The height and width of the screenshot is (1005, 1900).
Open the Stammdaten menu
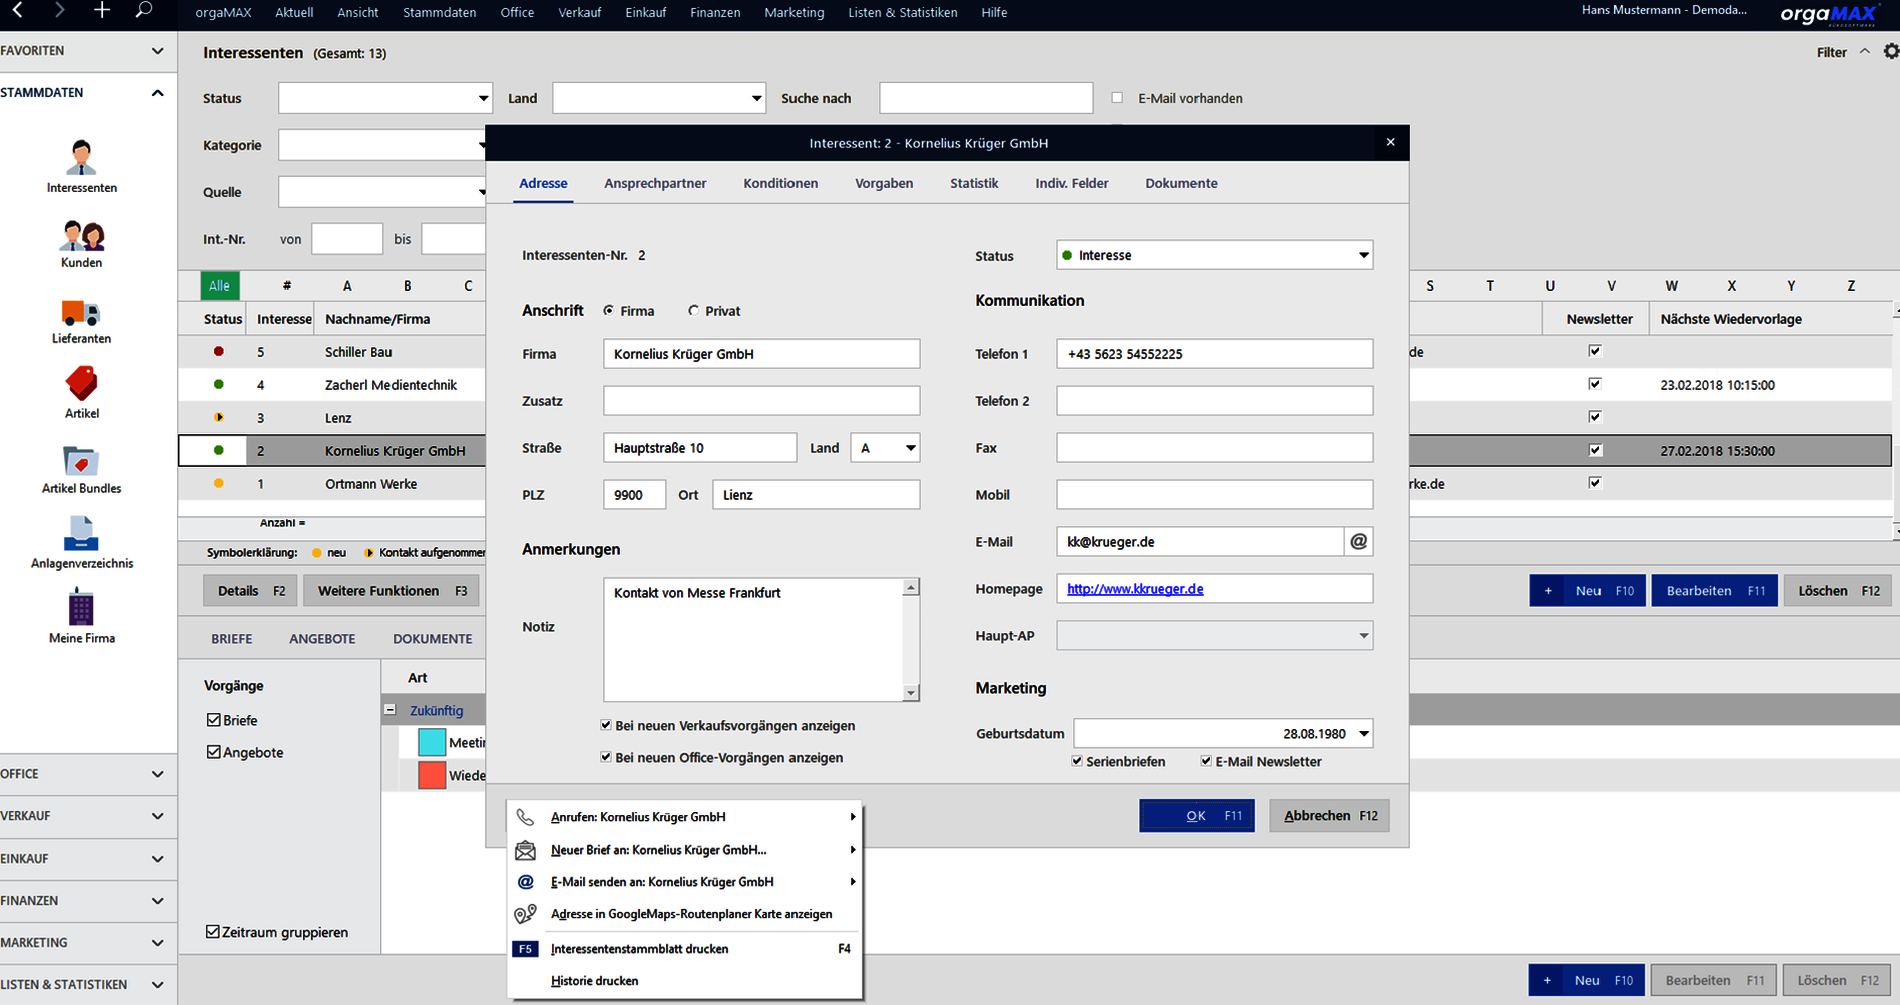(439, 13)
